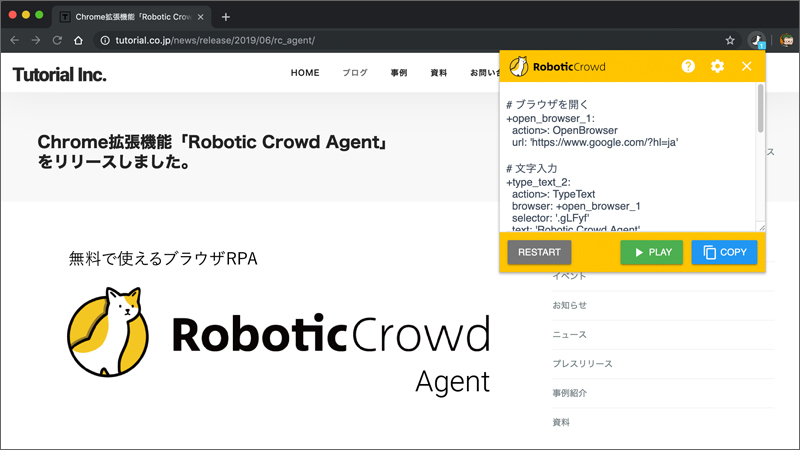This screenshot has height=450, width=800.
Task: Click the selector '.gLFyf' line
Action: pyautogui.click(x=551, y=218)
